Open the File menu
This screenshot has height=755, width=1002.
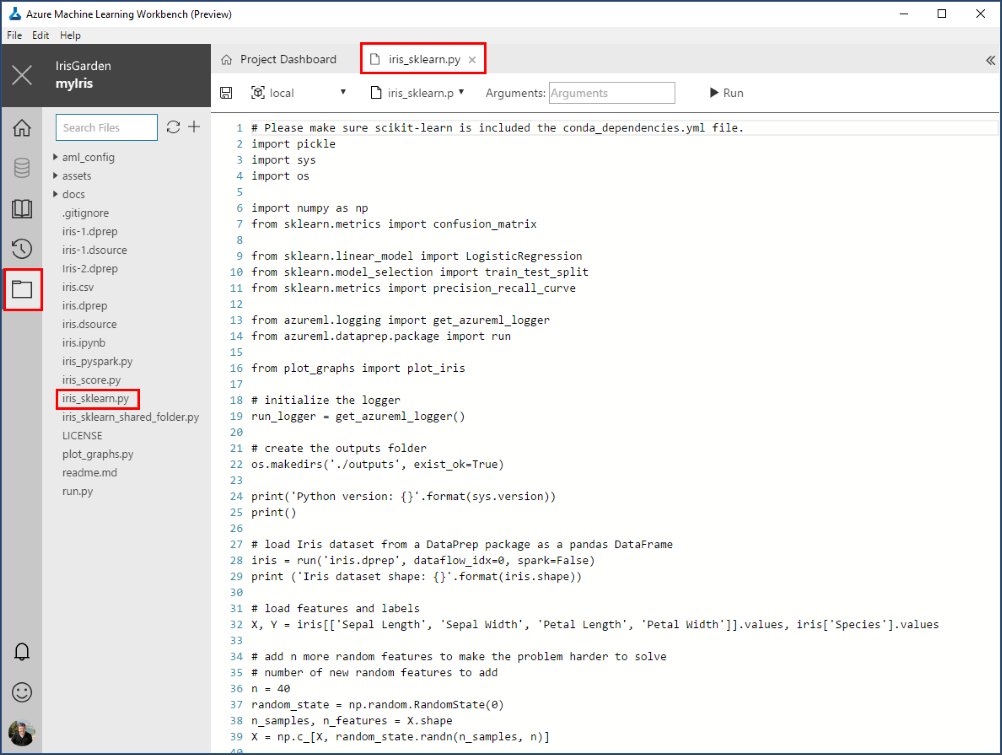click(14, 35)
